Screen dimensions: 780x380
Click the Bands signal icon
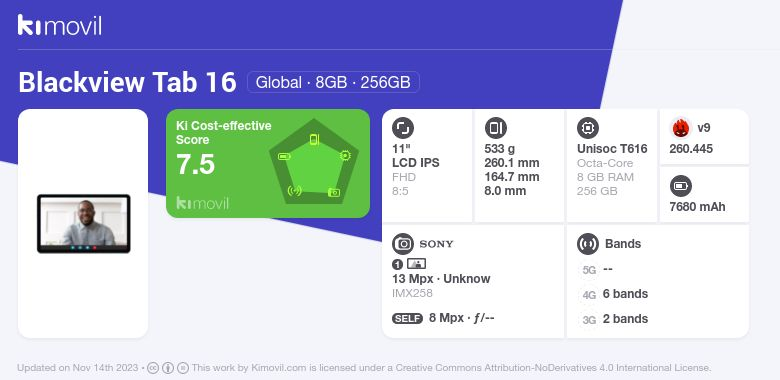pos(588,244)
